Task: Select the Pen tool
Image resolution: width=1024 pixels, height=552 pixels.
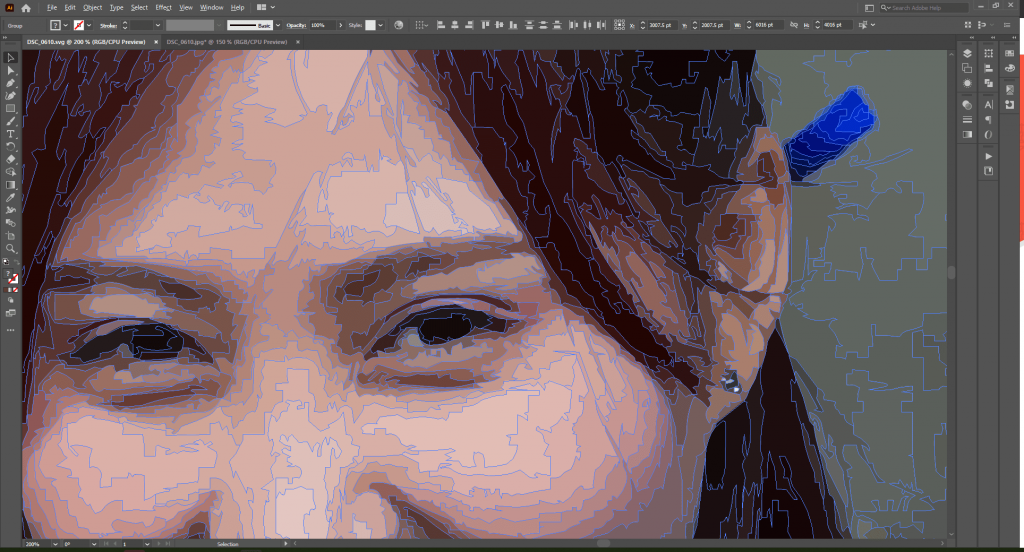Action: [10, 83]
